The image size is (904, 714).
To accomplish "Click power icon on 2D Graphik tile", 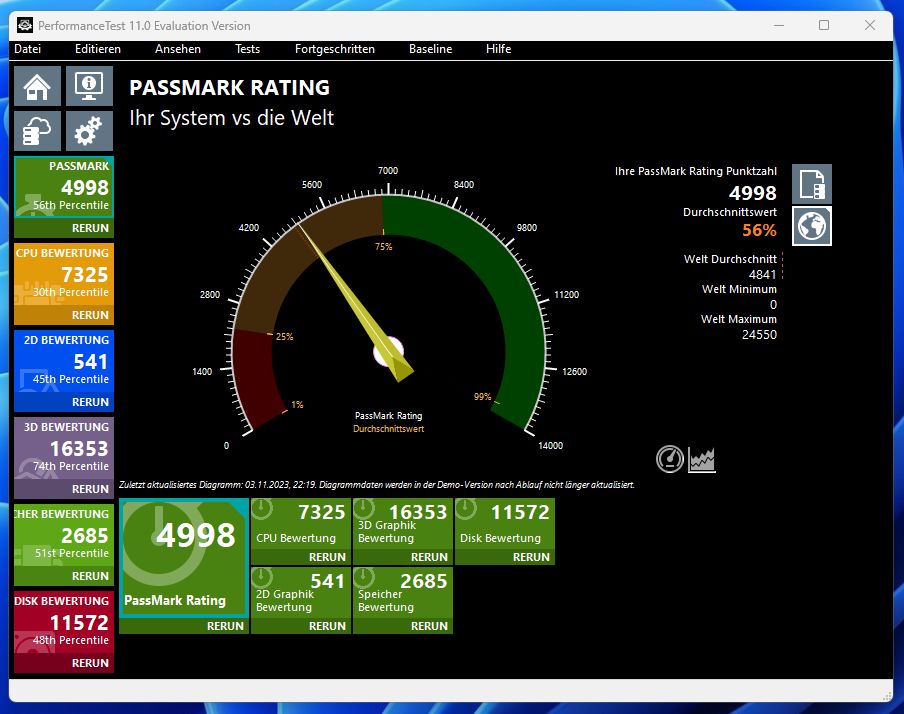I will pos(262,577).
